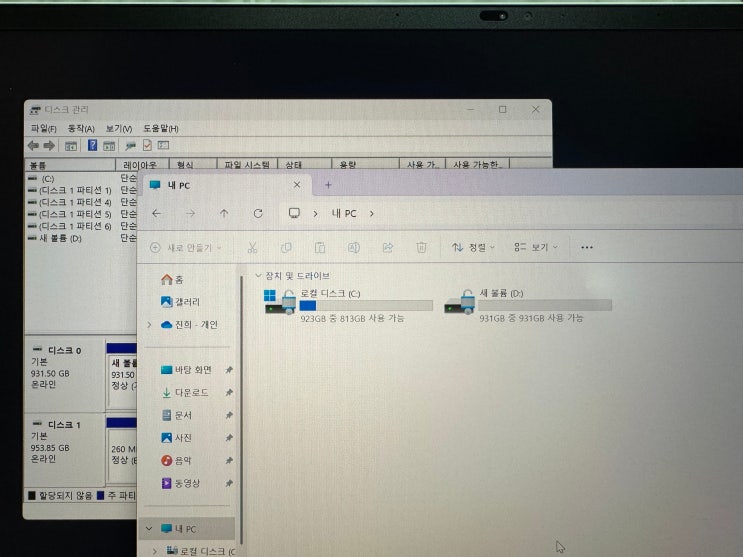Image resolution: width=743 pixels, height=557 pixels.
Task: Click the C: drive usage bar
Action: pyautogui.click(x=366, y=306)
